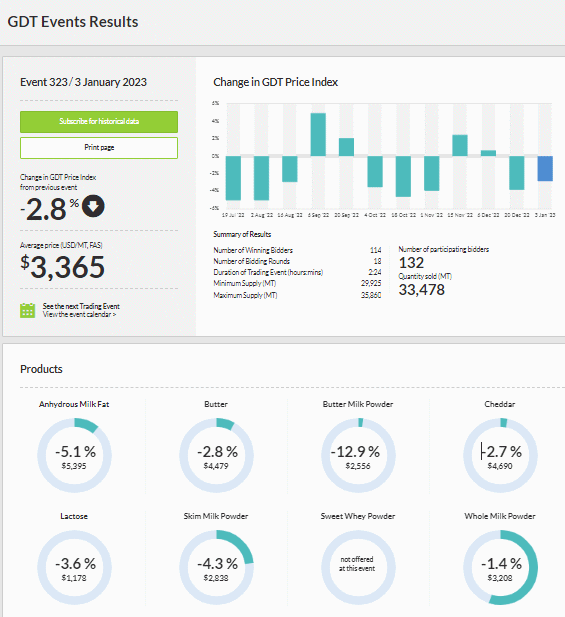Click the green calendar icon

tap(28, 310)
